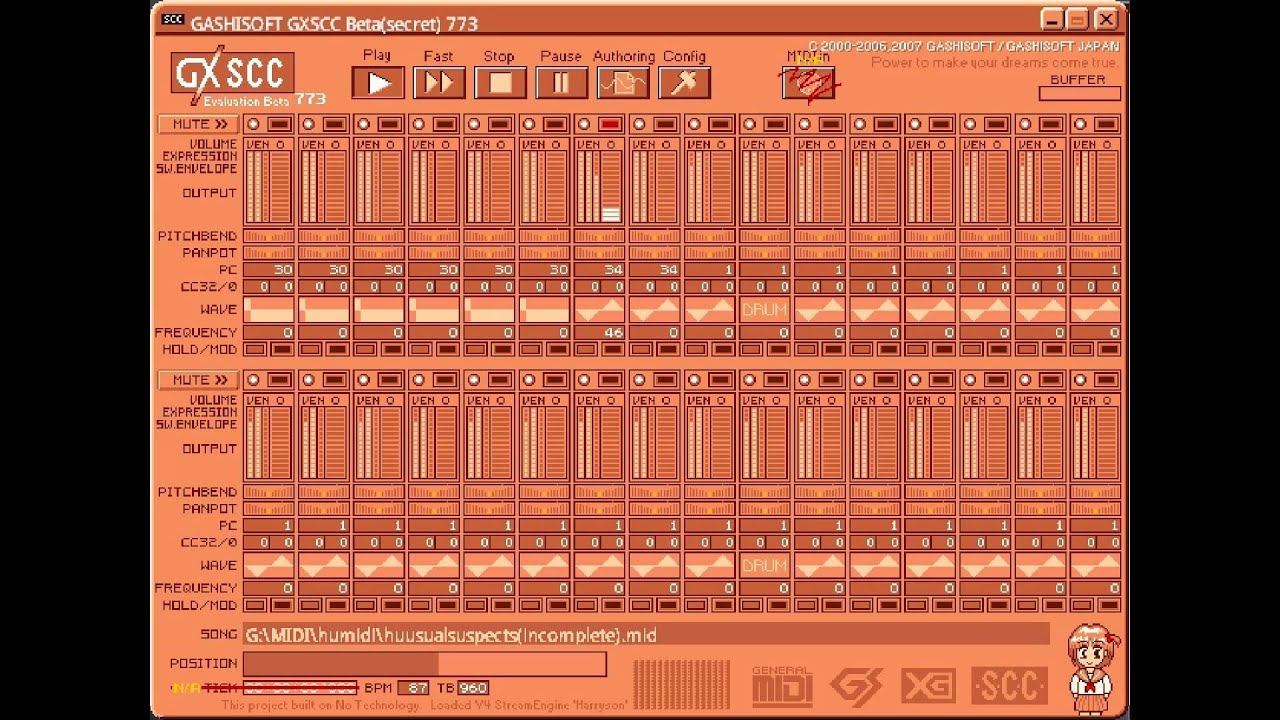
Task: Toggle upper bank channel 1 round button
Action: [253, 124]
